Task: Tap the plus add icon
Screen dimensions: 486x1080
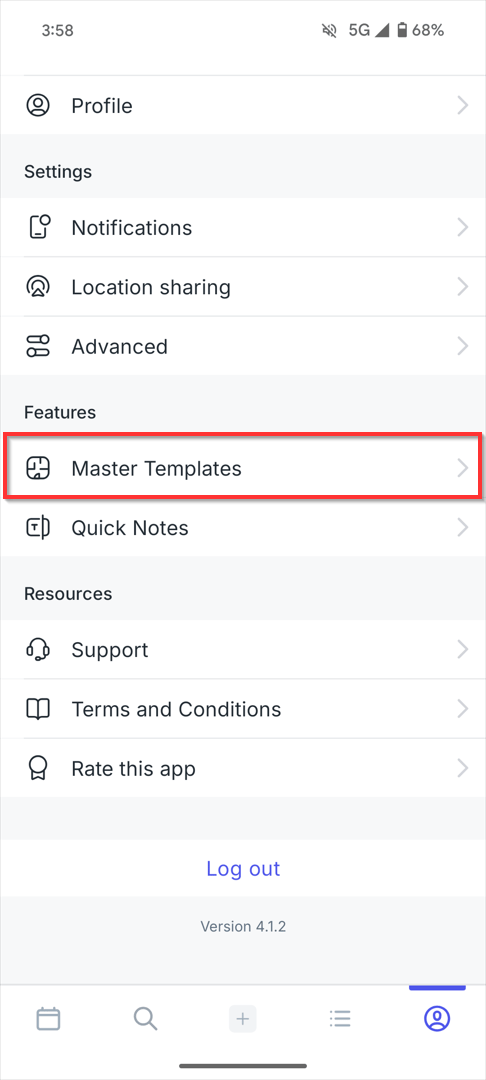Action: [x=242, y=1018]
